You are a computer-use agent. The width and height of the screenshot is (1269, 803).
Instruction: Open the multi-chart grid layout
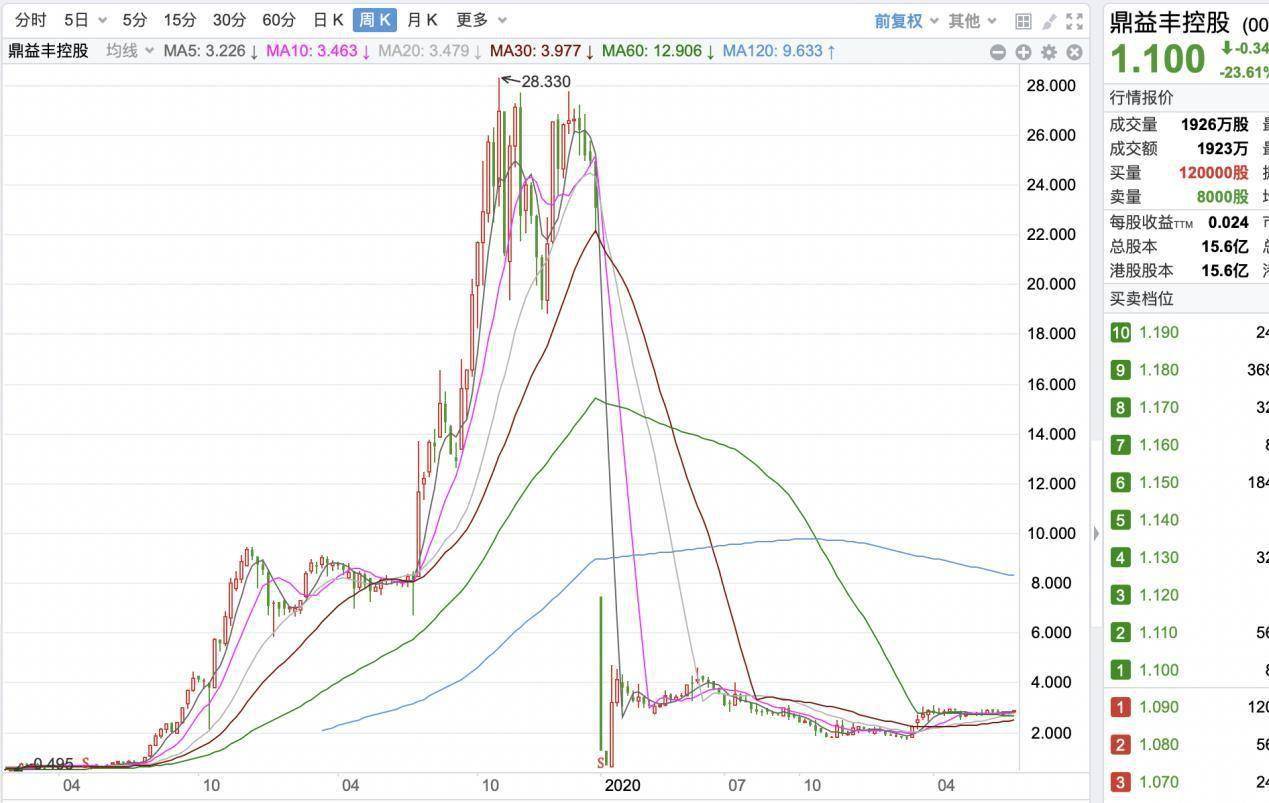click(x=1023, y=20)
